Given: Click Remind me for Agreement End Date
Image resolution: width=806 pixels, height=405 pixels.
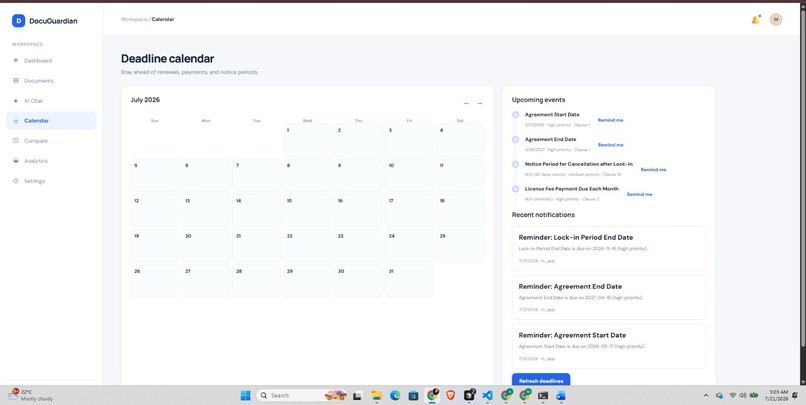Looking at the screenshot, I should pos(610,145).
